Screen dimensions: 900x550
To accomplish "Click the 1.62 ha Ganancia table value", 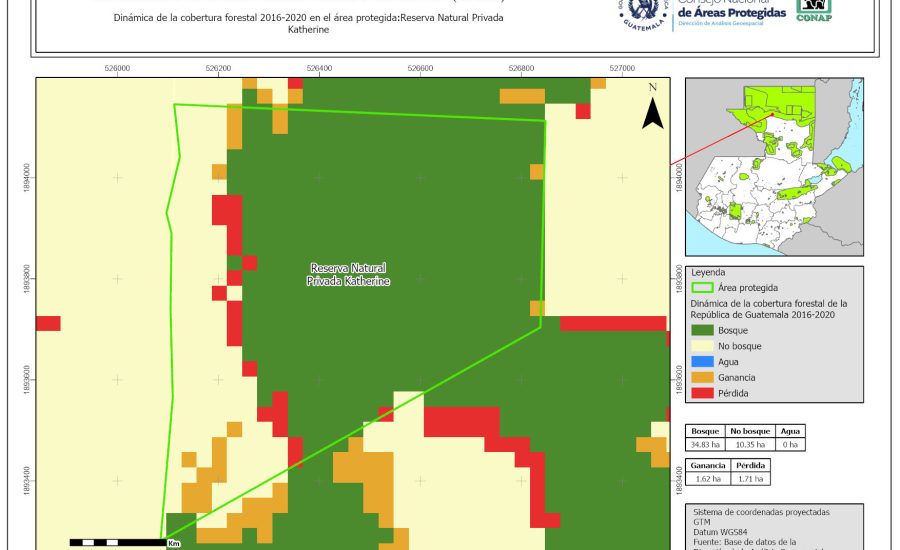I will click(706, 479).
